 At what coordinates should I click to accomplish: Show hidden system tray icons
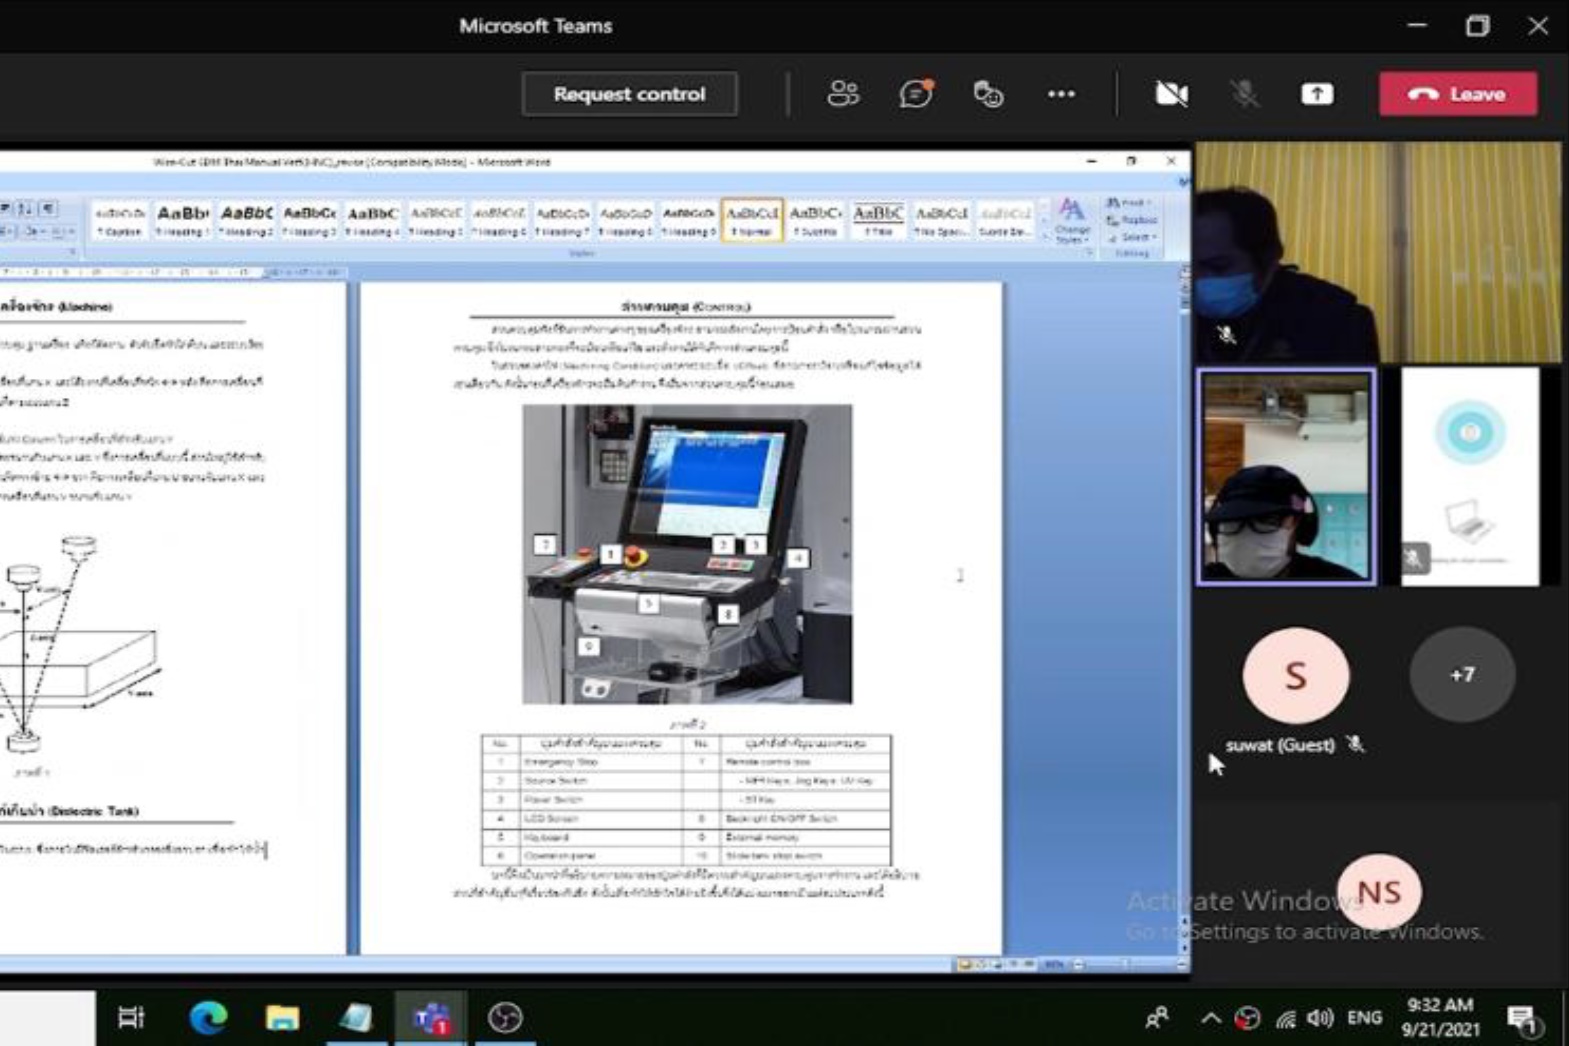1211,1018
